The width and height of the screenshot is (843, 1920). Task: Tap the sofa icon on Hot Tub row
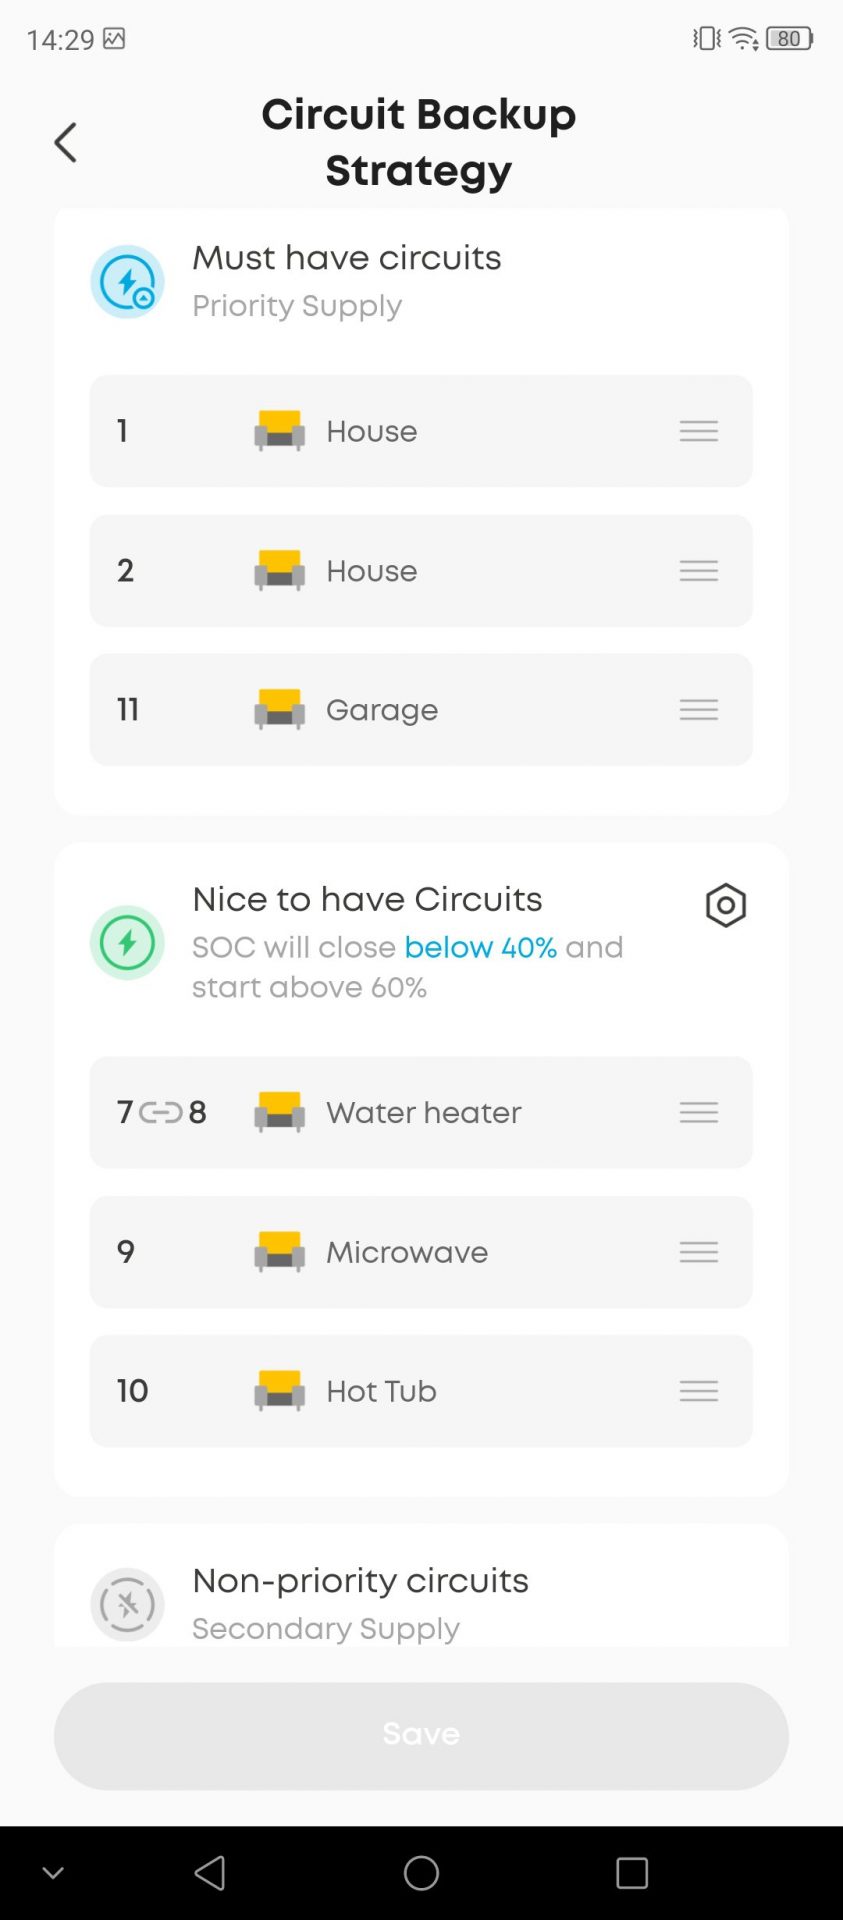280,1391
